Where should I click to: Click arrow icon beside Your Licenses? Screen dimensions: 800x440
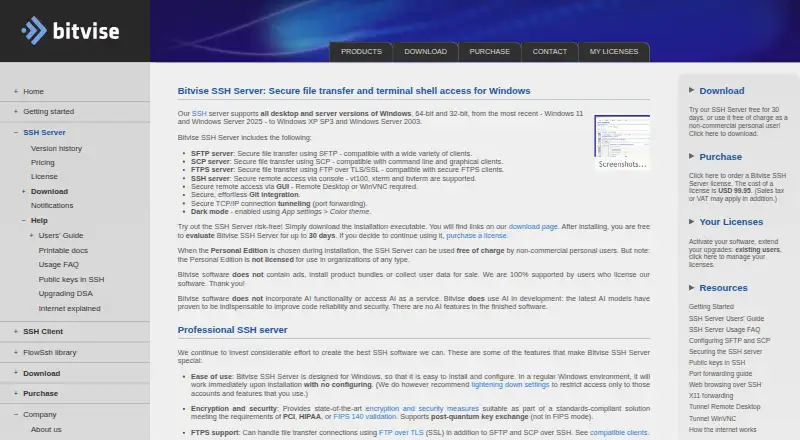(x=691, y=222)
